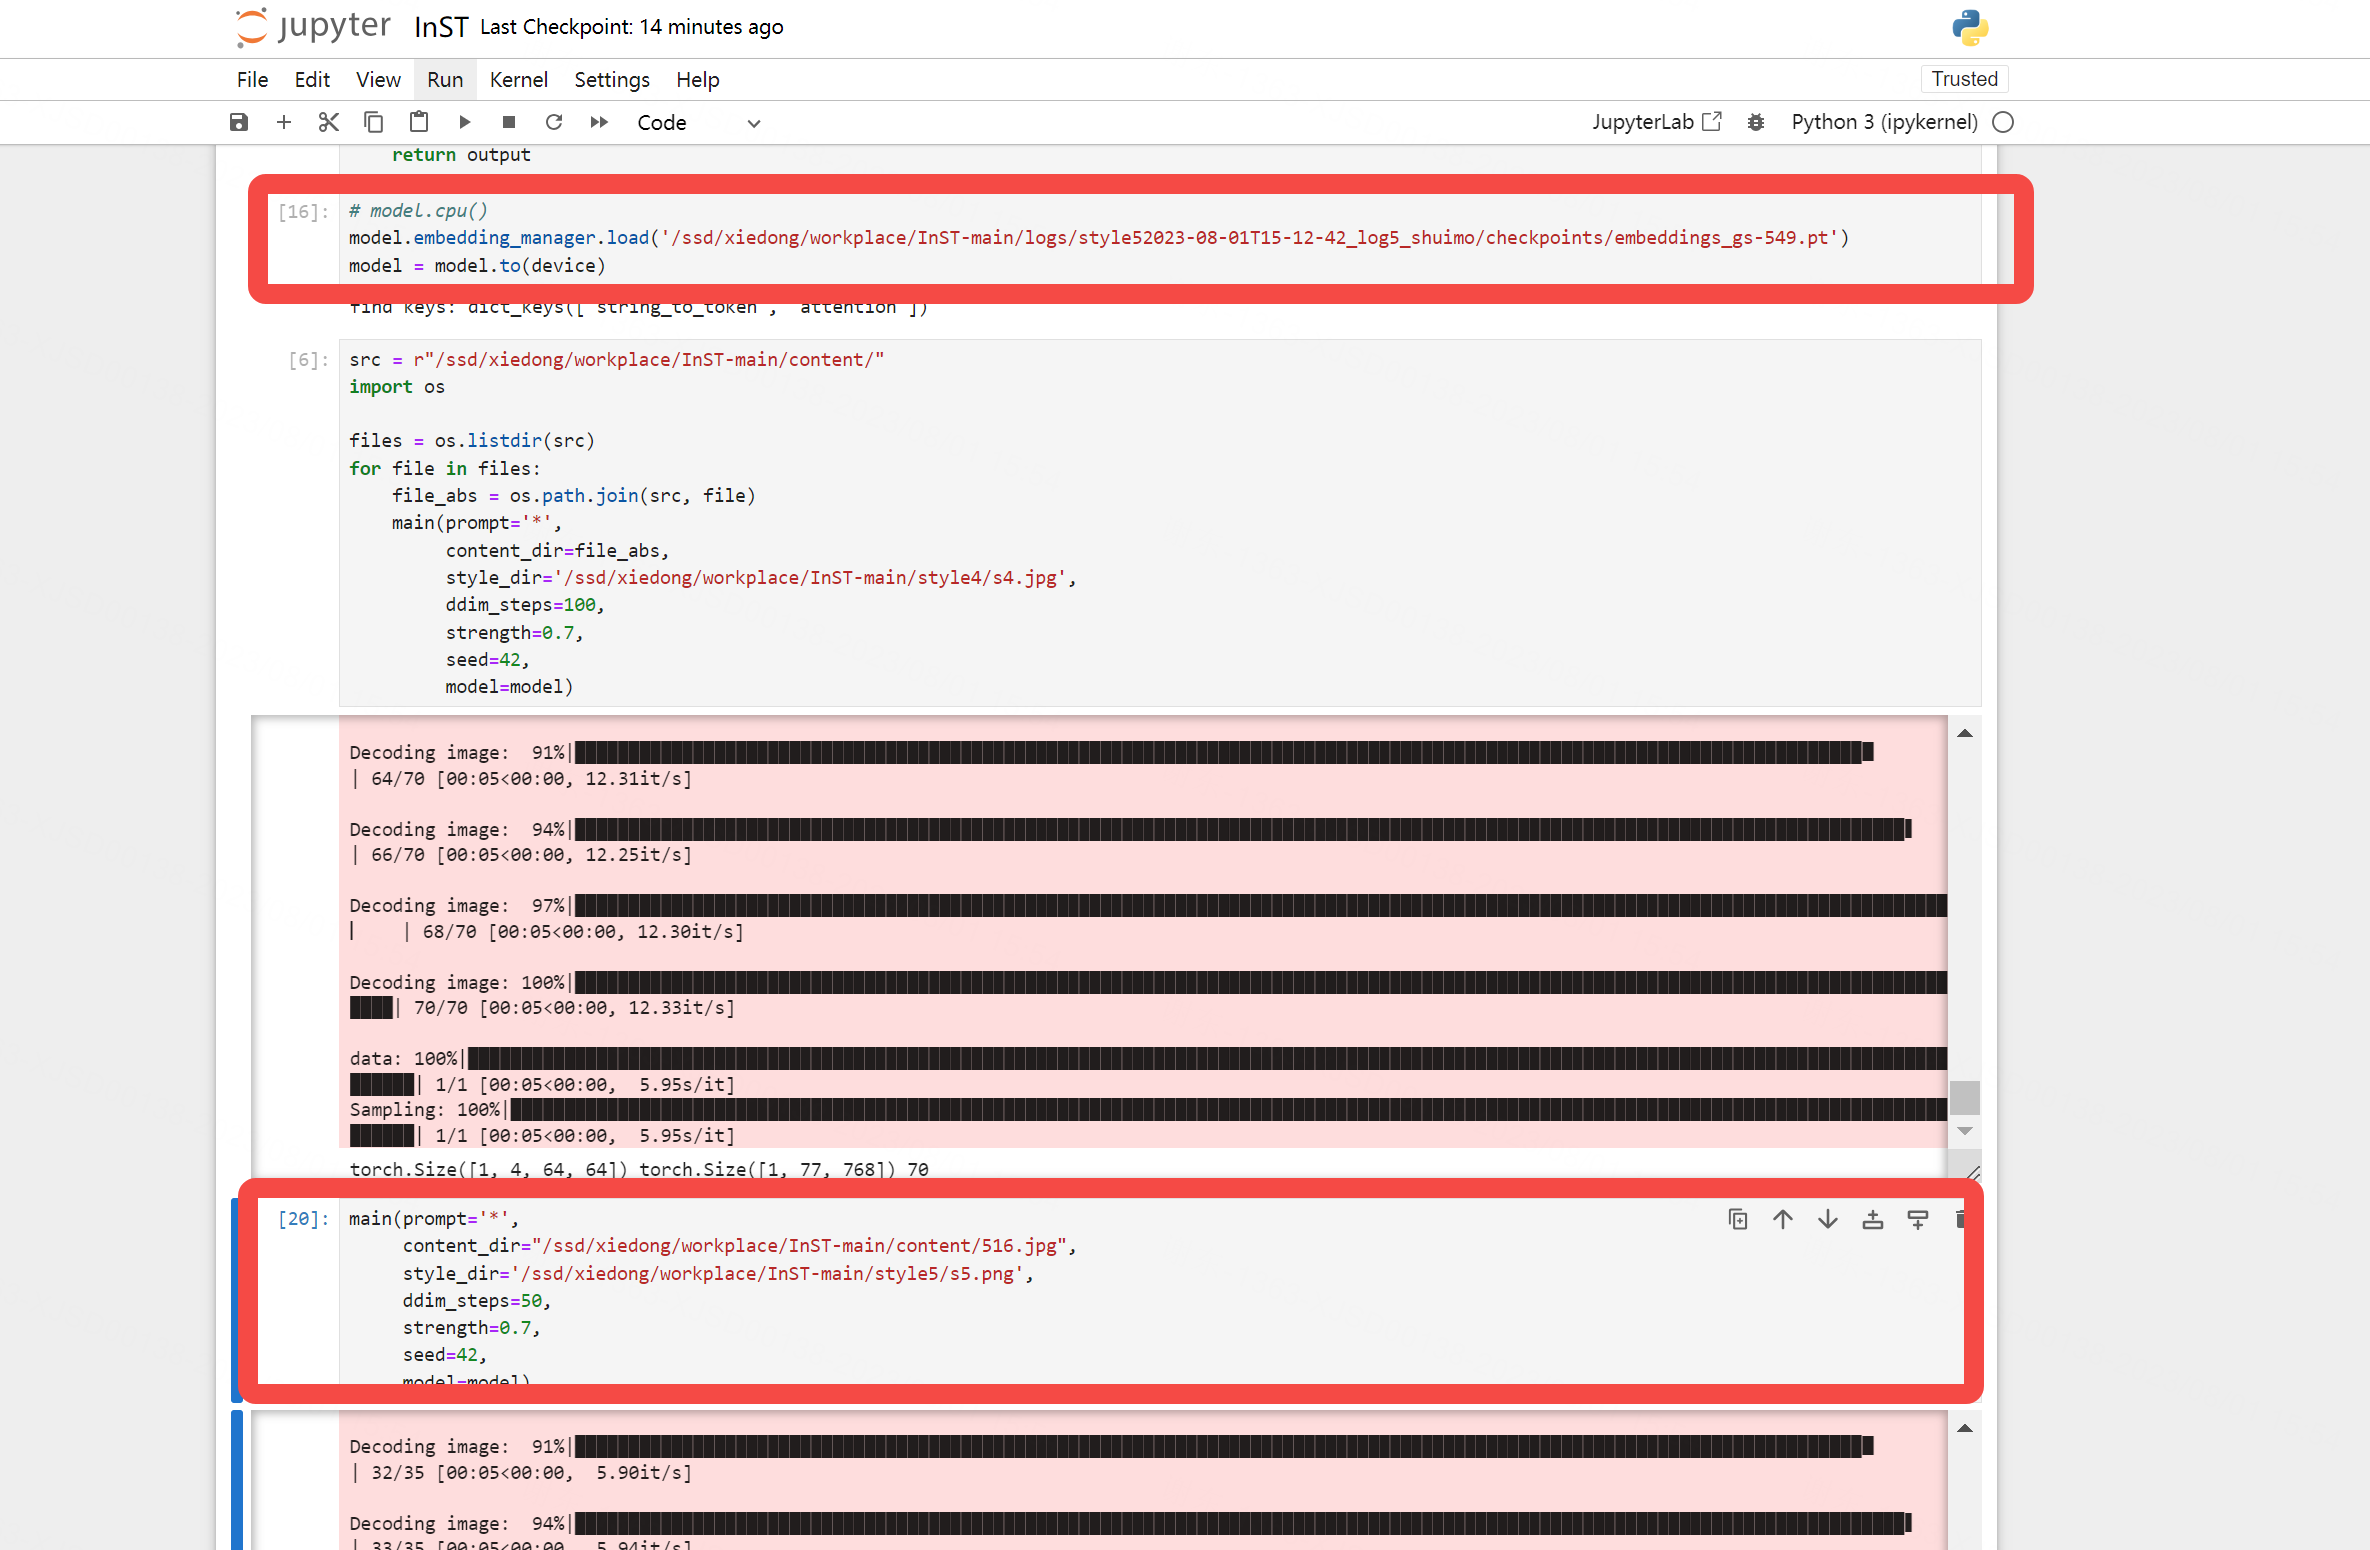The width and height of the screenshot is (2370, 1550).
Task: Click the embeddings_gs-549.pt path string in cell 16
Action: 1249,238
